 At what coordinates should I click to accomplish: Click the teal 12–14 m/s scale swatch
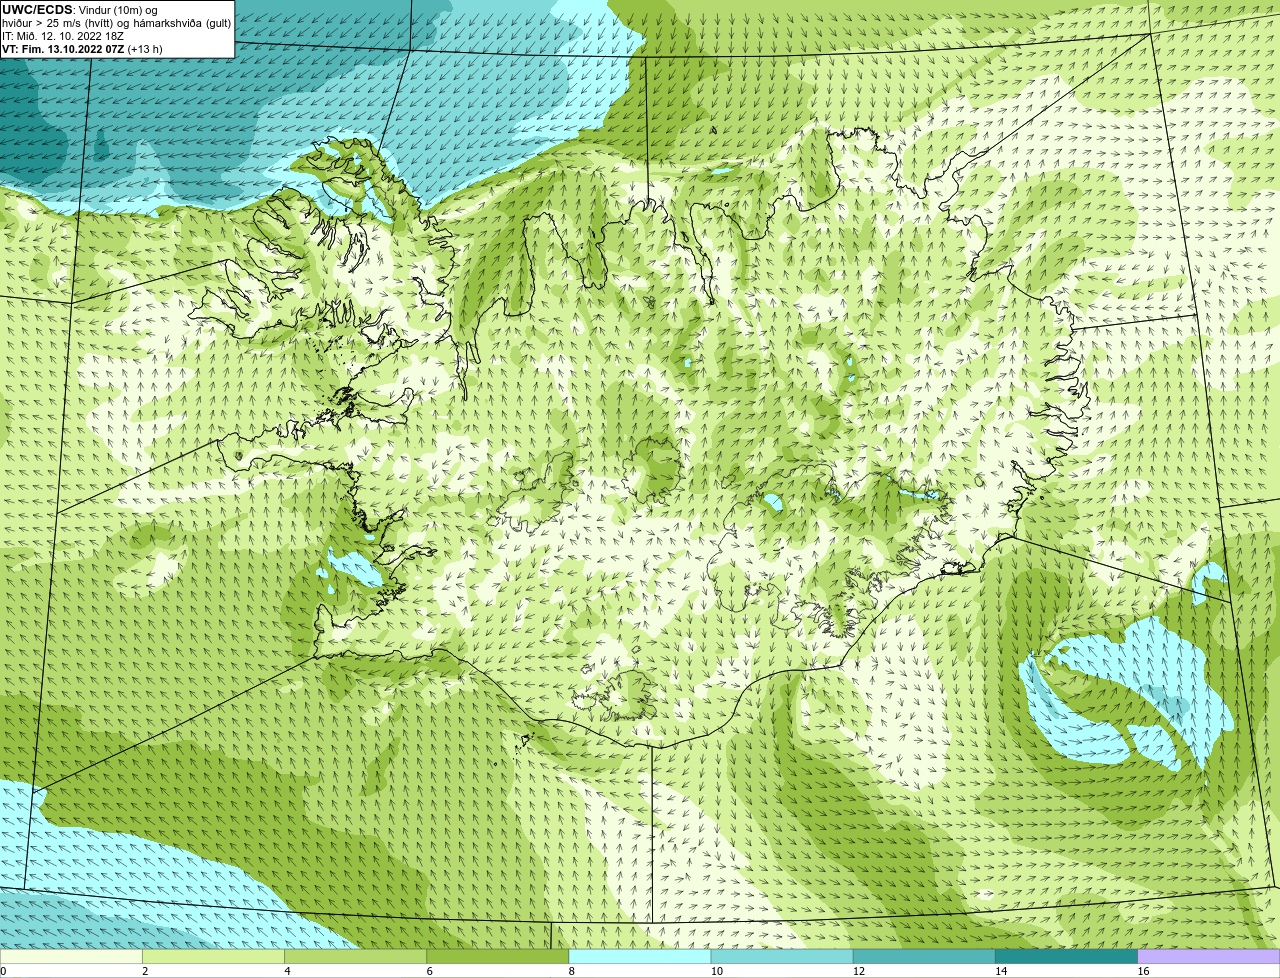(x=924, y=957)
